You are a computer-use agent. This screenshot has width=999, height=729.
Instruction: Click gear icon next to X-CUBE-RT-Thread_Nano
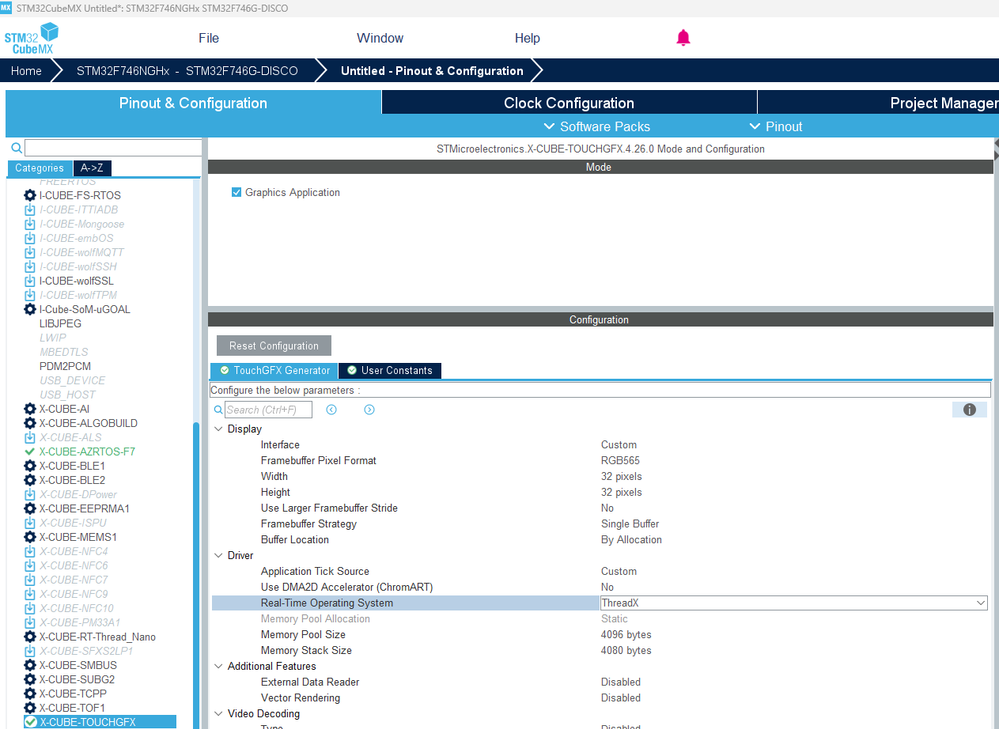[x=30, y=637]
